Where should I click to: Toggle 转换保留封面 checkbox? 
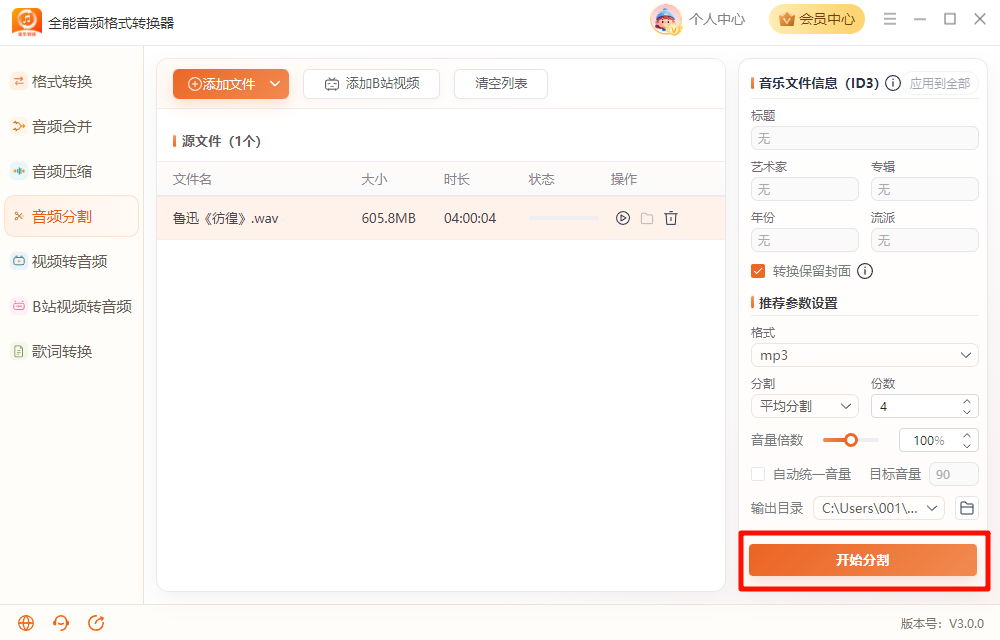(758, 271)
